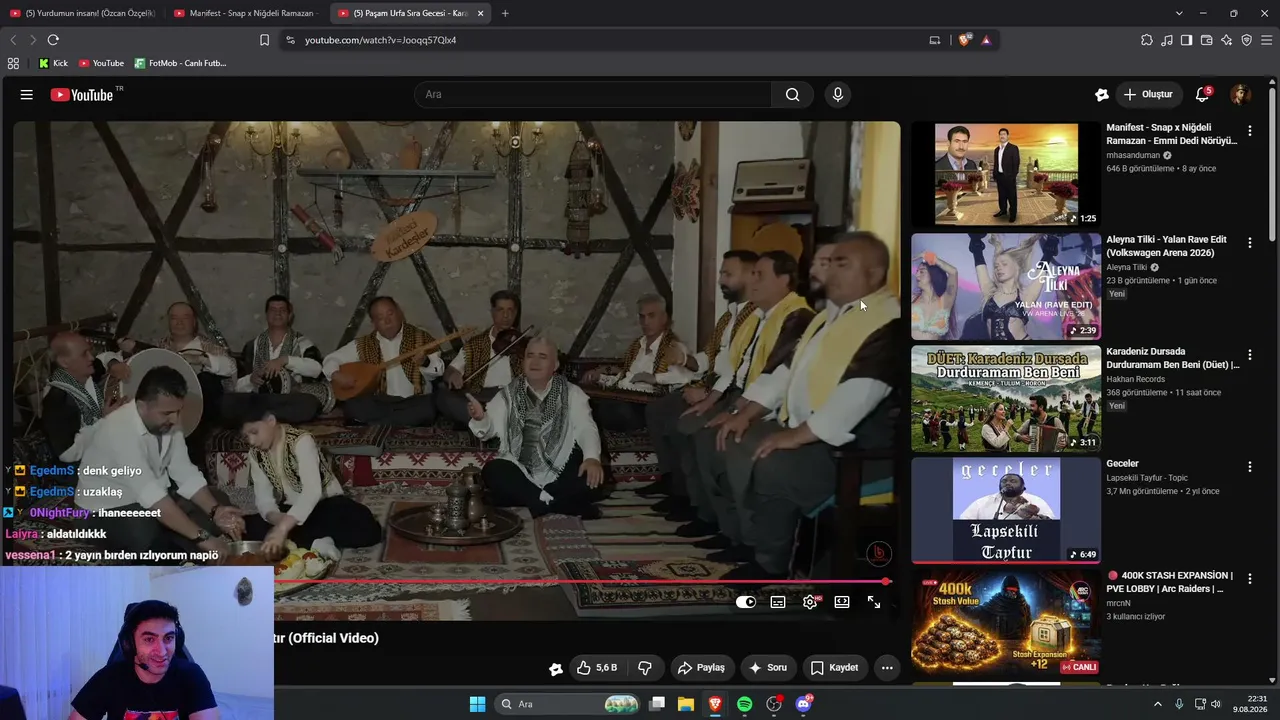The height and width of the screenshot is (720, 1280).
Task: Open the Windows Start menu
Action: click(477, 704)
